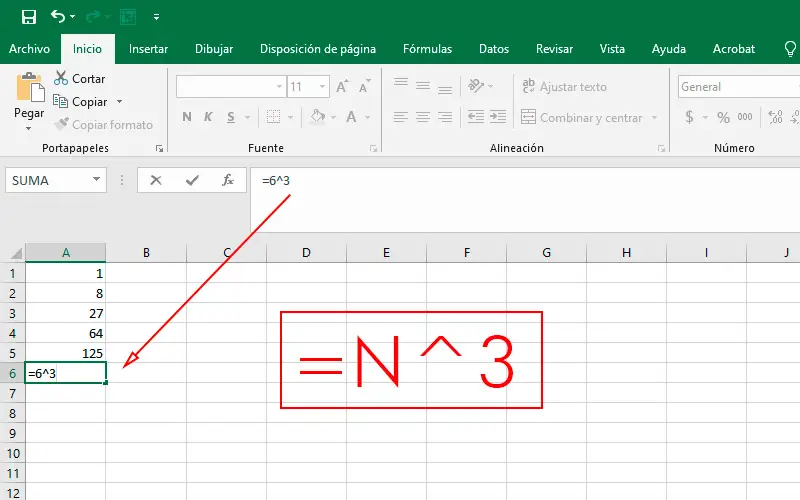
Task: Toggle Ajustar texto
Action: click(x=564, y=87)
